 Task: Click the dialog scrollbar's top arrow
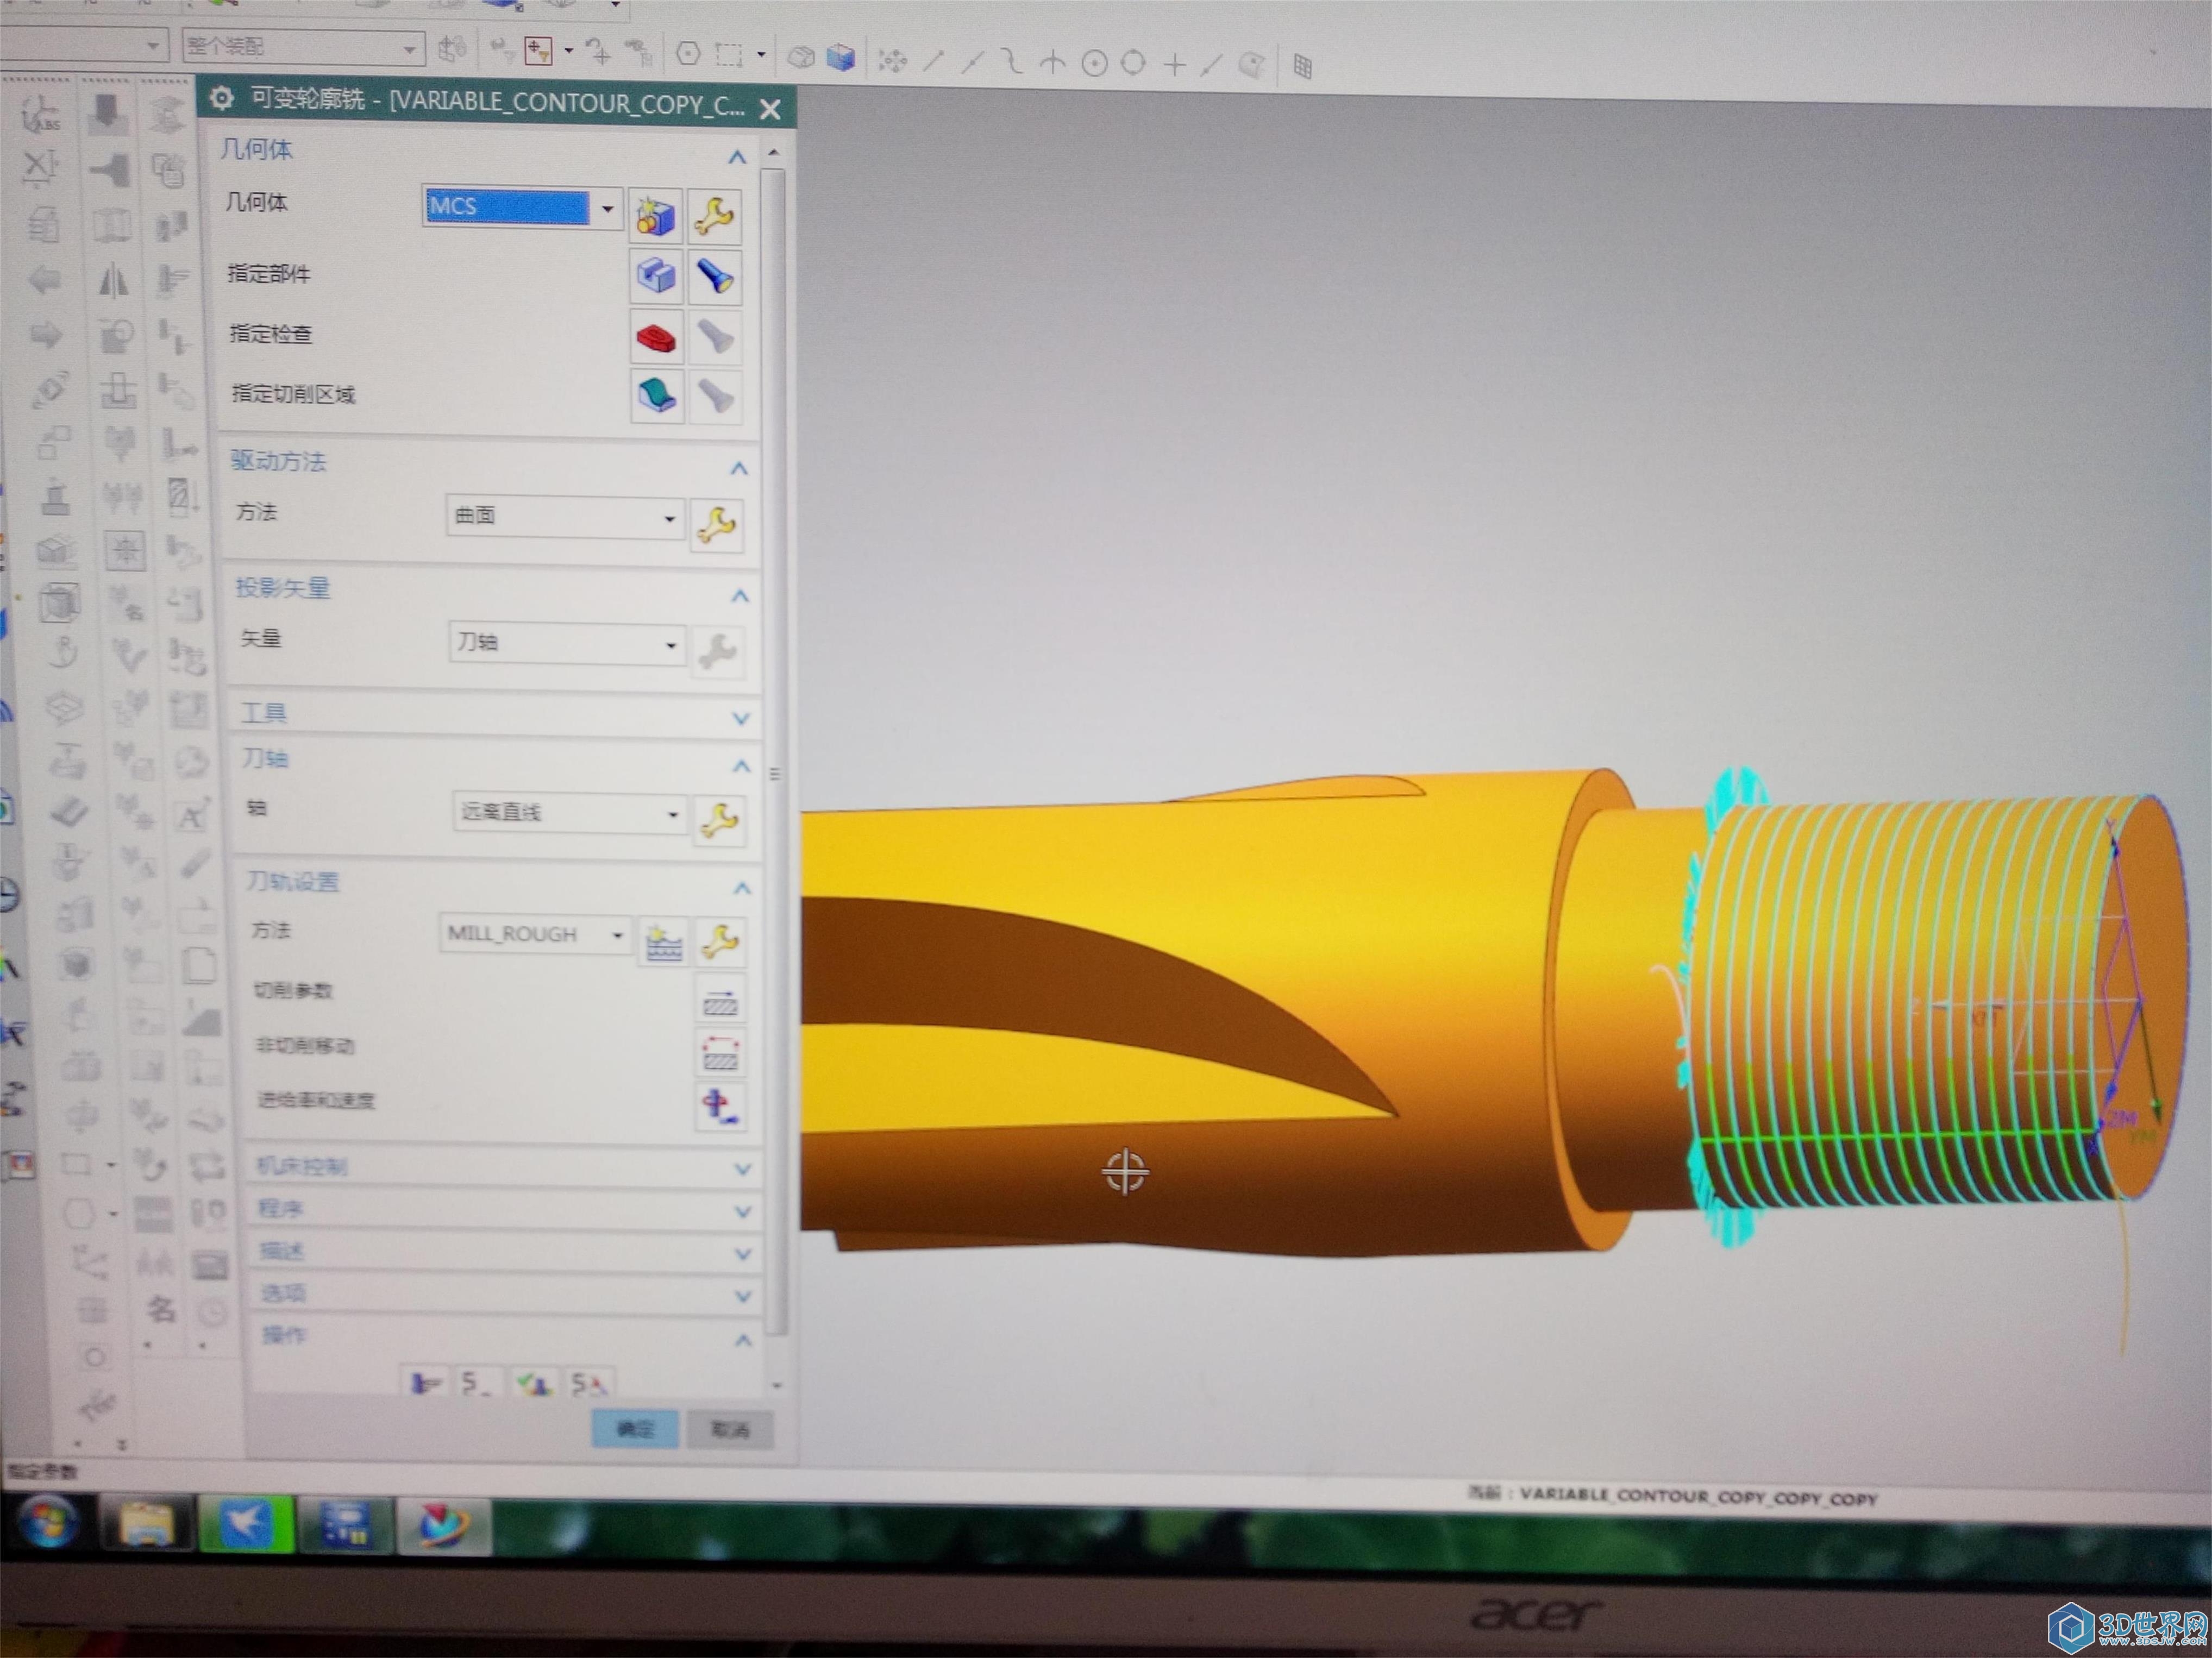(x=773, y=153)
